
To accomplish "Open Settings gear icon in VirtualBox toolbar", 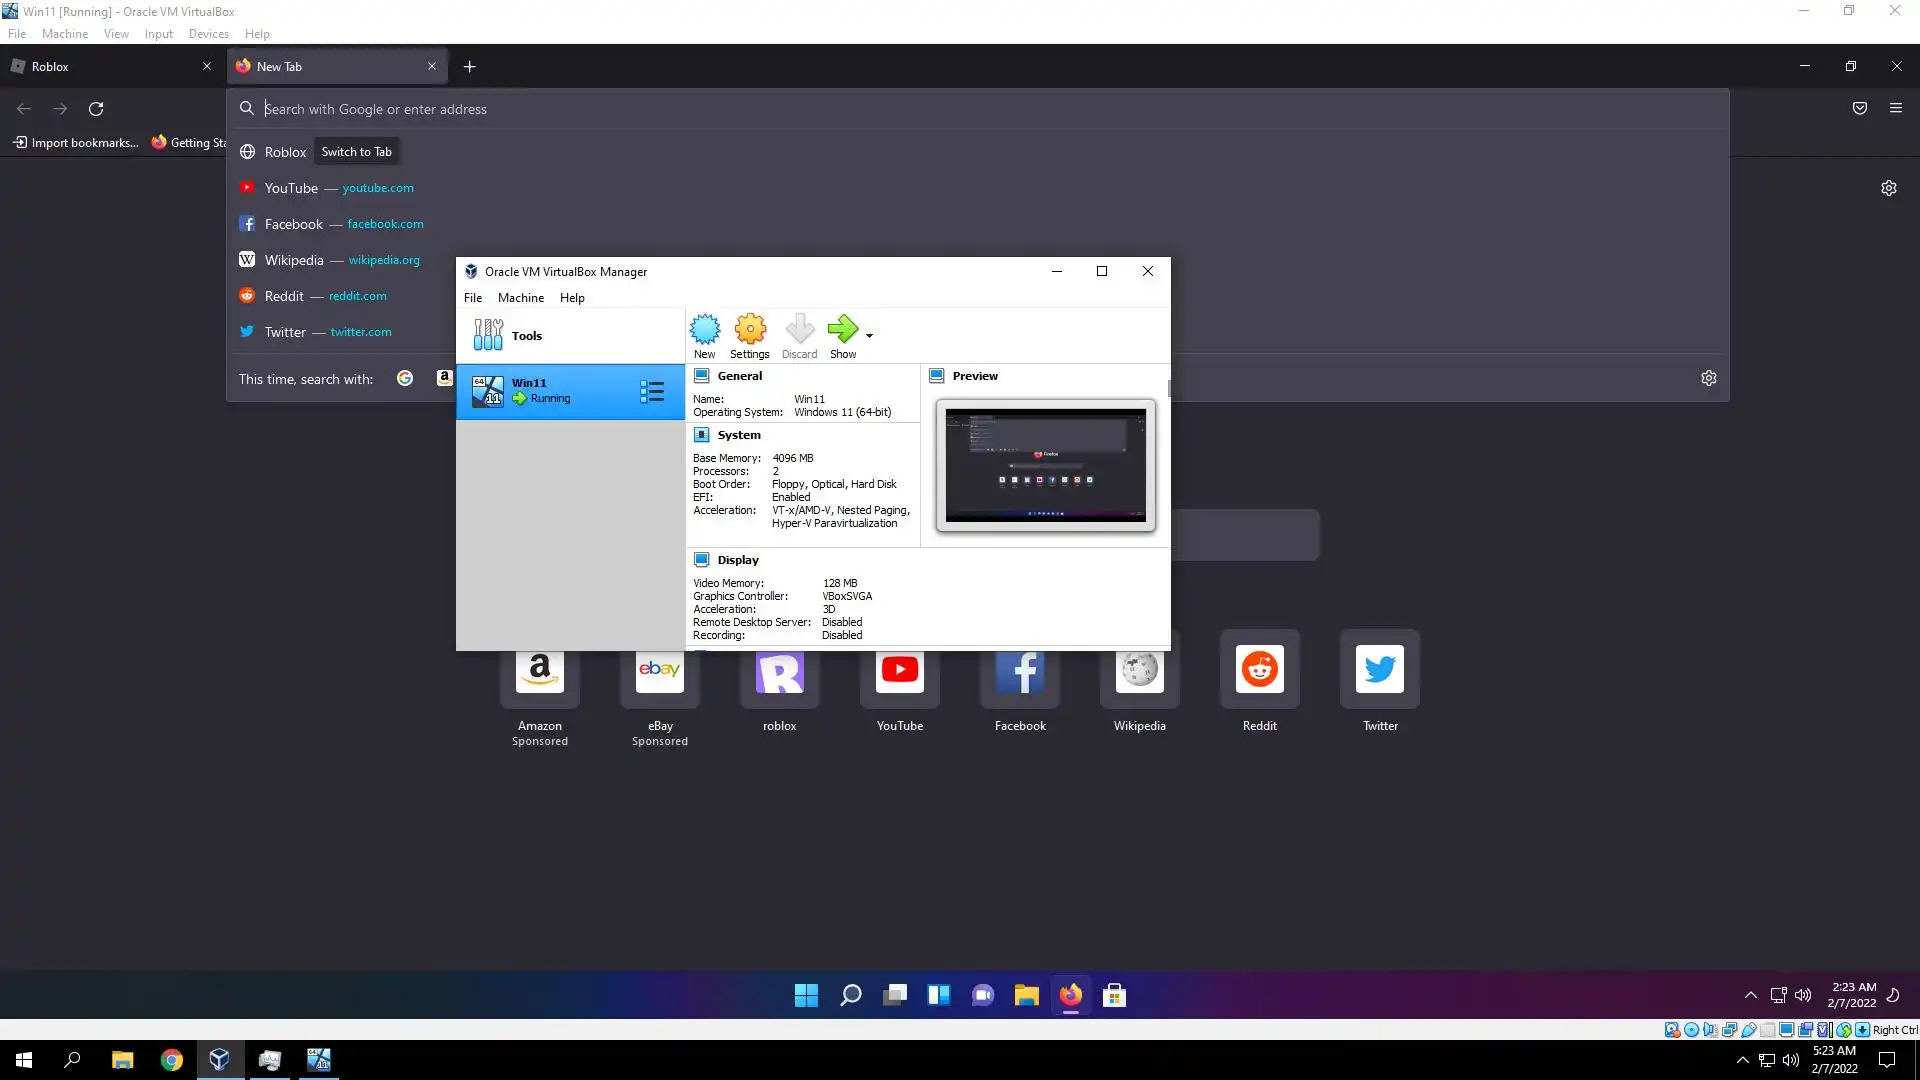I will [x=749, y=330].
